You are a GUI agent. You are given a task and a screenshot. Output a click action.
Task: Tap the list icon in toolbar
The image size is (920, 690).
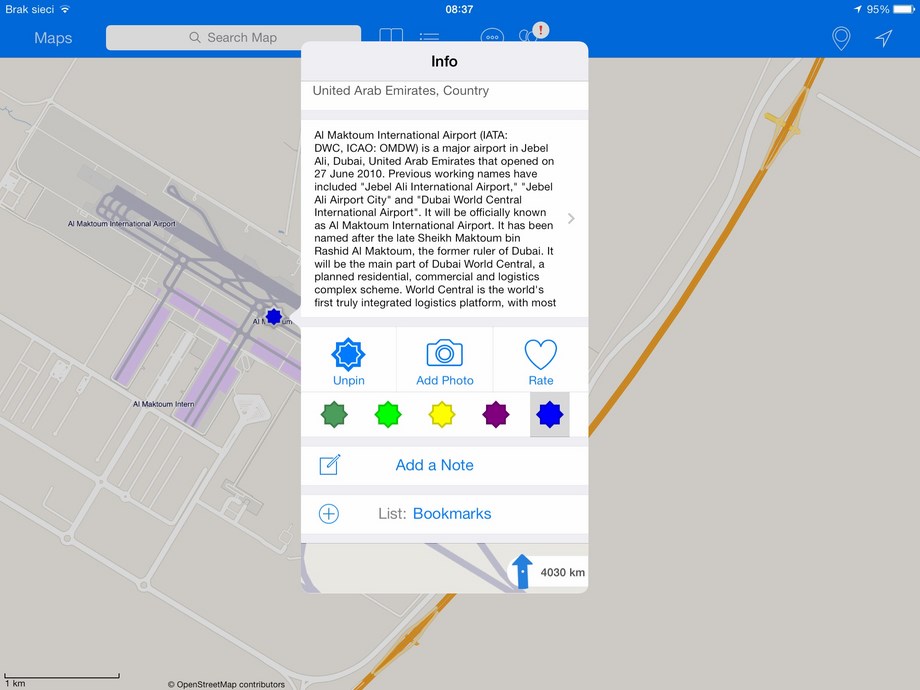[429, 37]
